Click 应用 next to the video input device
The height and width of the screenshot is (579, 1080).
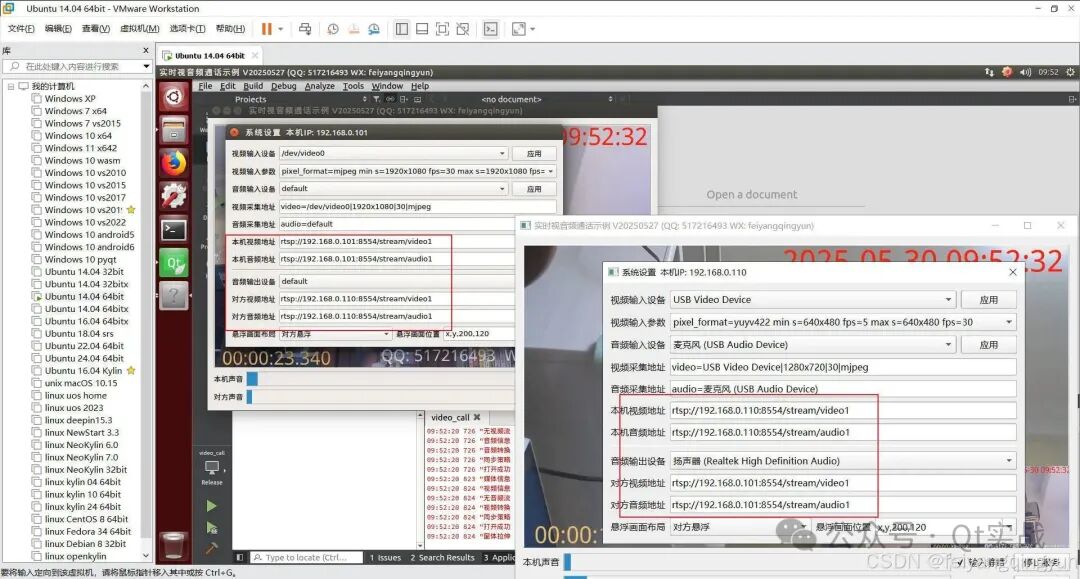[x=988, y=299]
